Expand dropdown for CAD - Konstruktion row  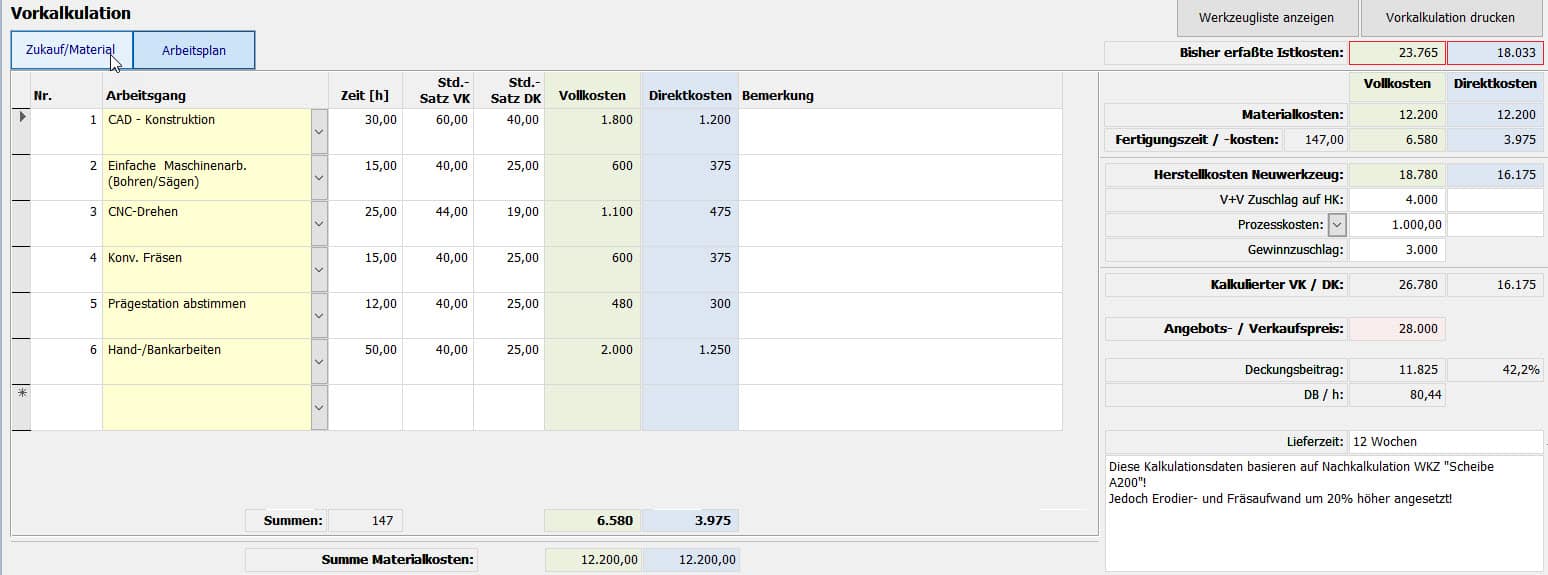tap(319, 132)
